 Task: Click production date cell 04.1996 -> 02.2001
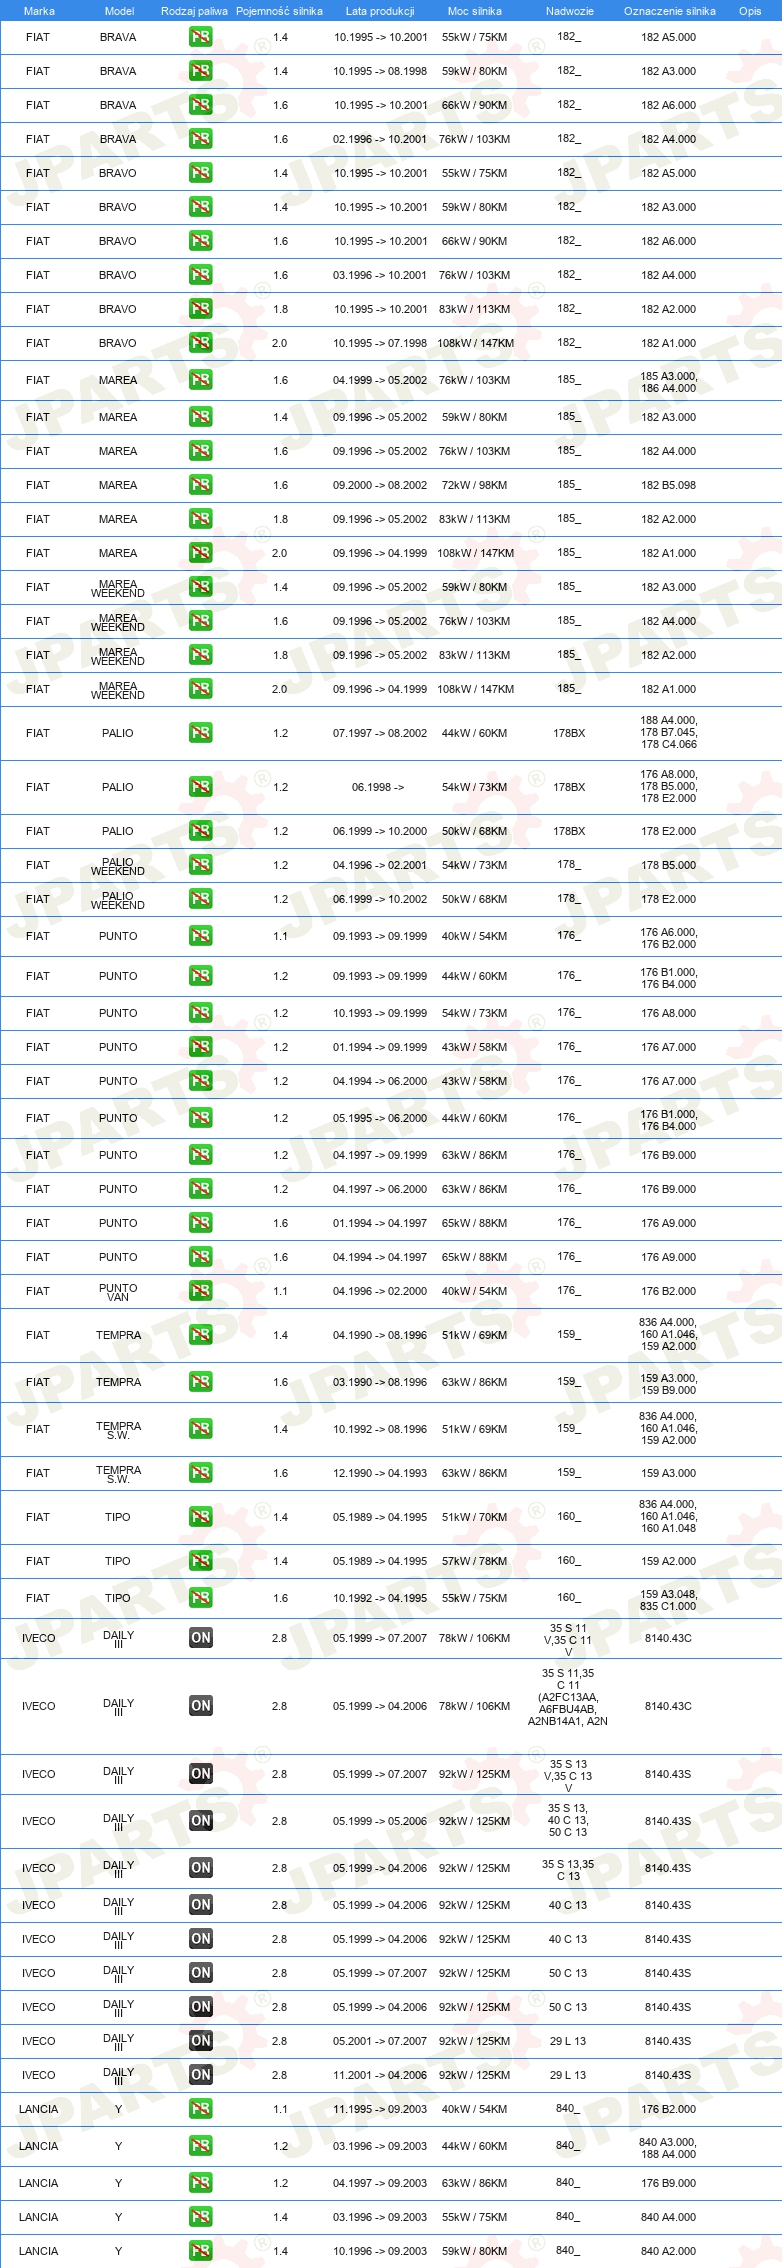coord(380,865)
